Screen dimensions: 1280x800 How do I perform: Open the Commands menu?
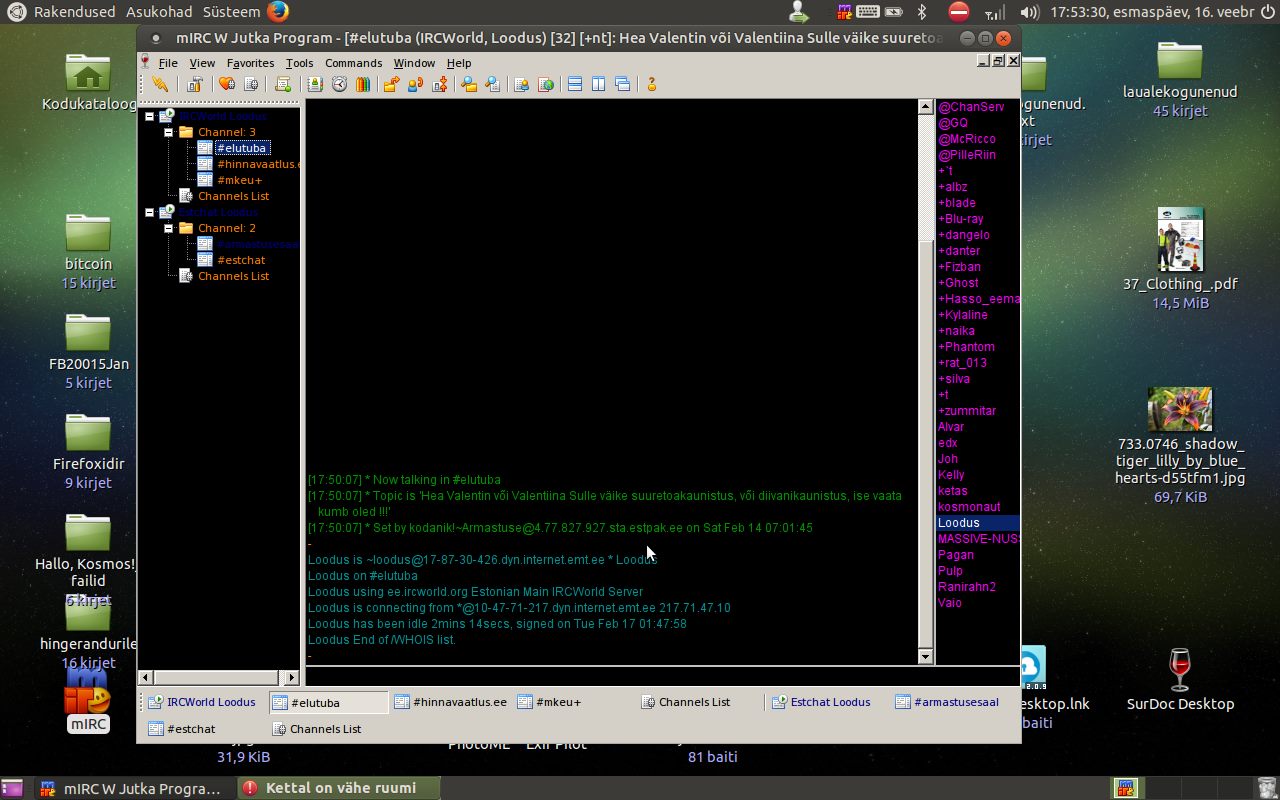click(353, 63)
